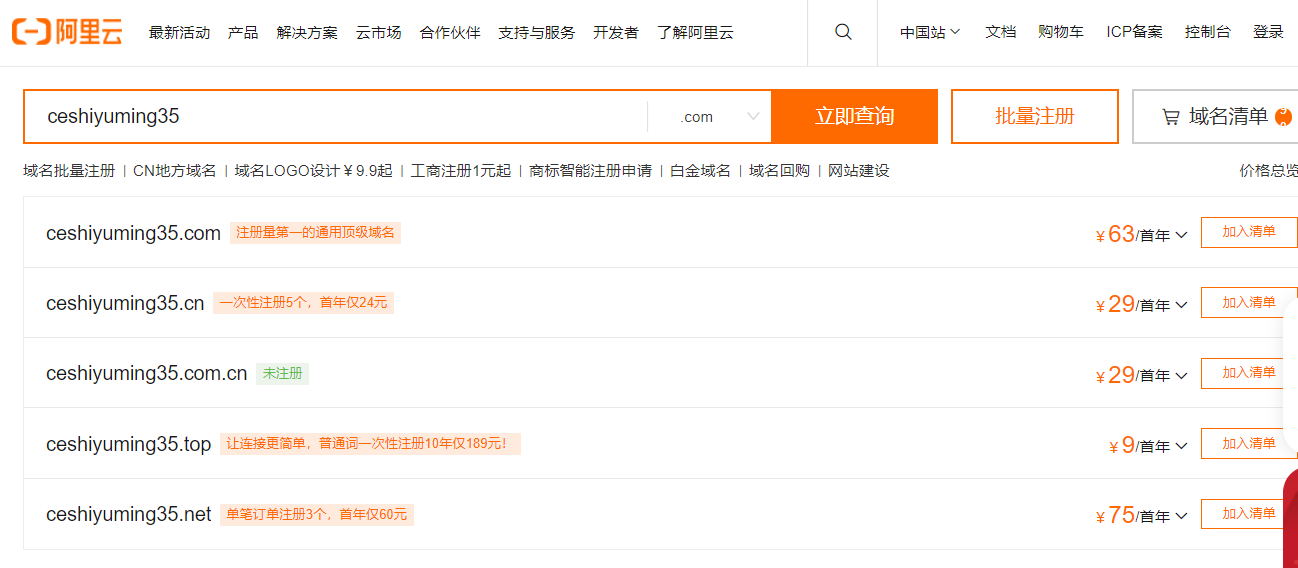Click the ￥75 price of ceshiyuming35.net

pyautogui.click(x=1115, y=515)
